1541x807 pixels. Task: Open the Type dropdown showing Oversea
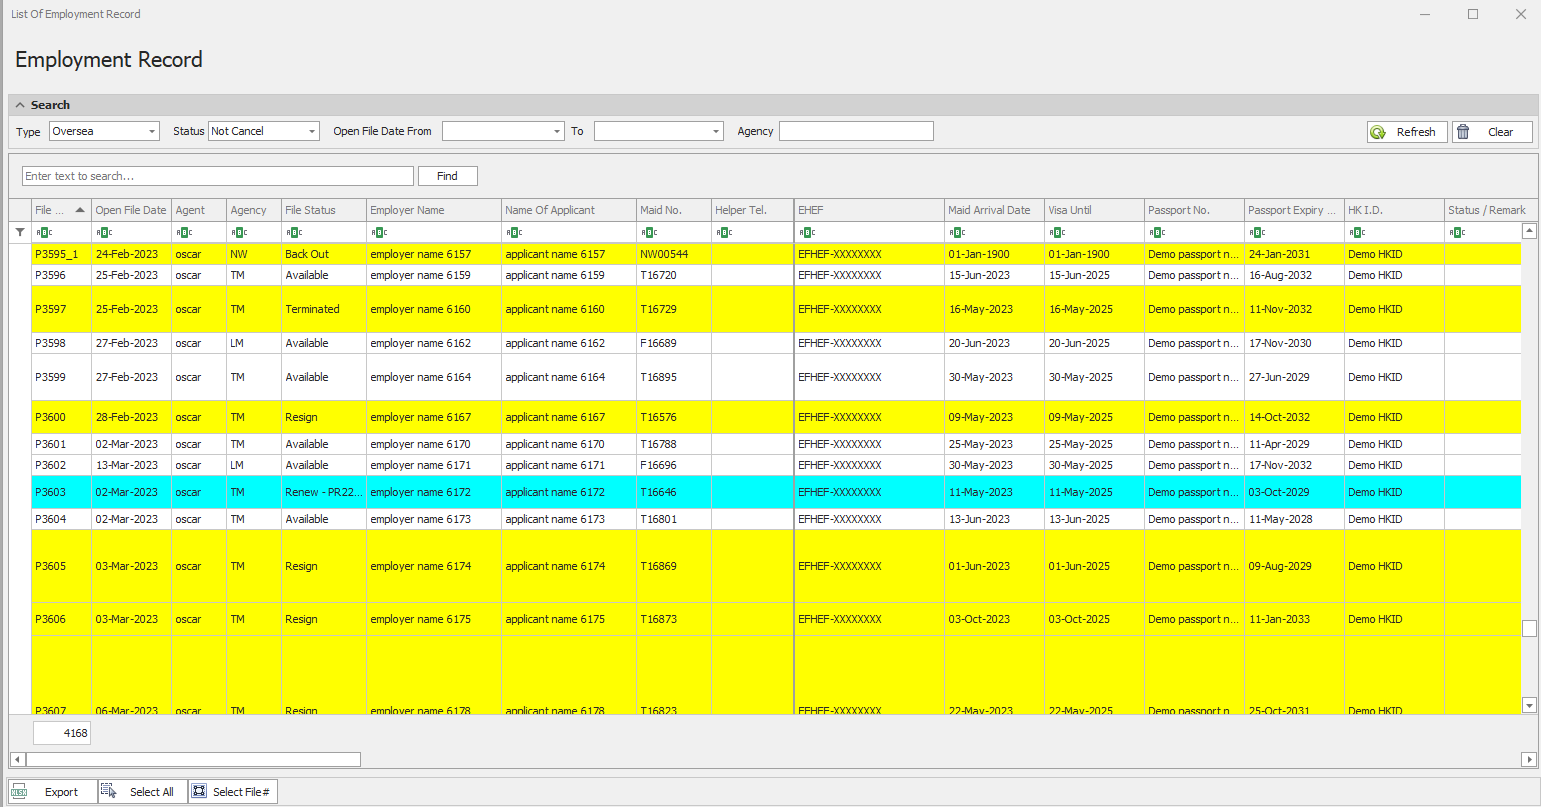(x=152, y=132)
